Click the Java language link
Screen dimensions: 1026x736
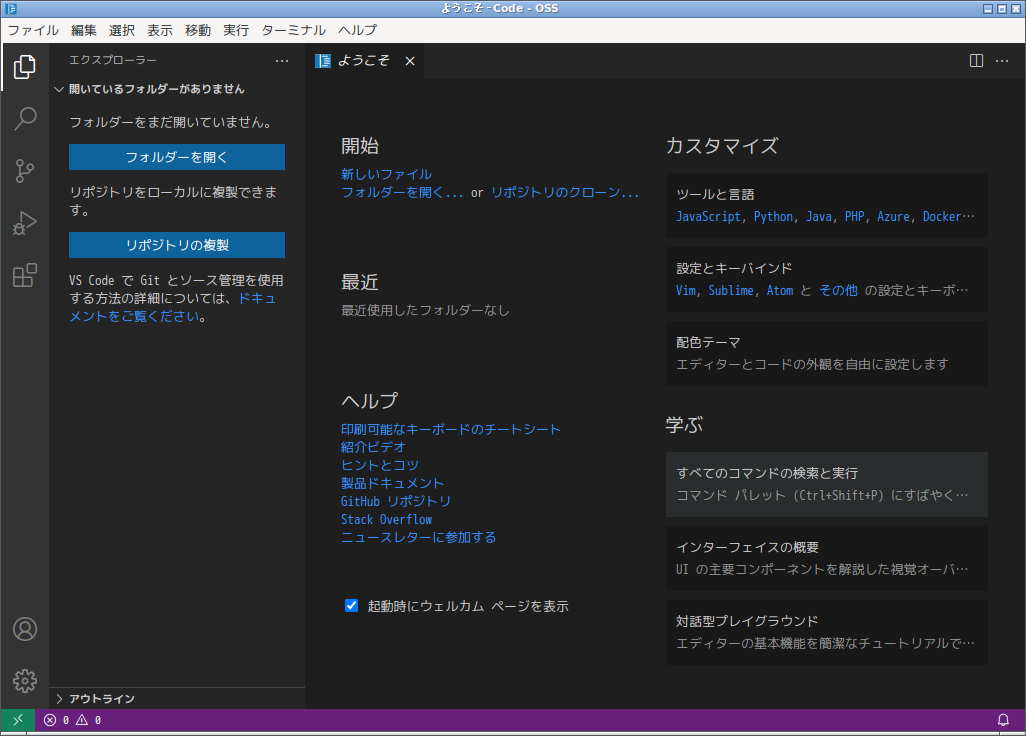819,217
